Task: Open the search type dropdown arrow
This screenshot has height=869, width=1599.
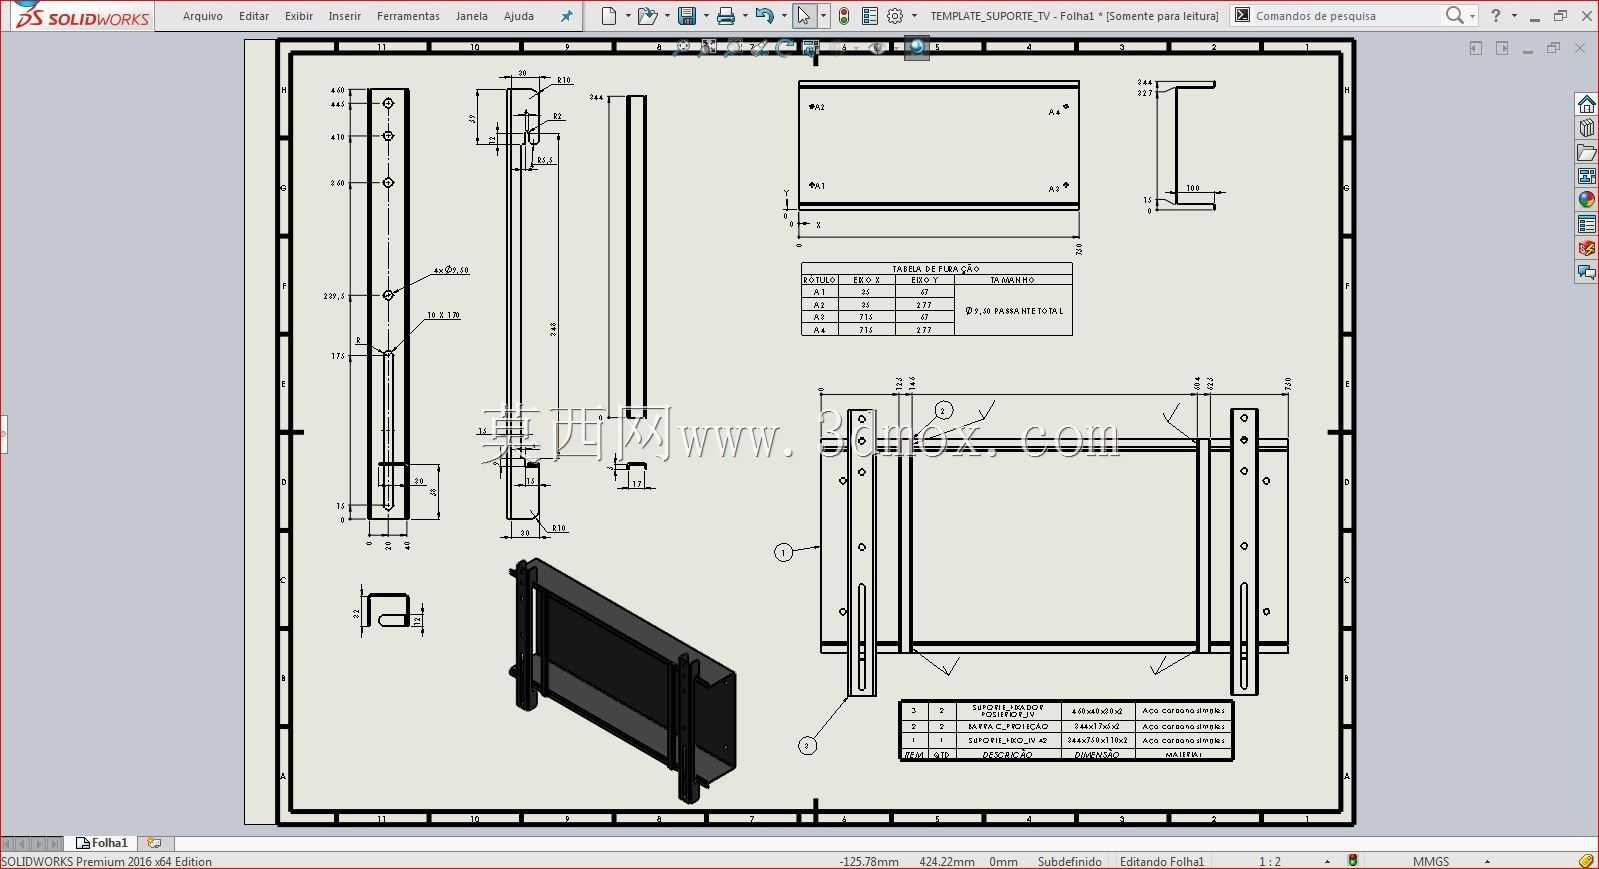Action: point(1473,16)
